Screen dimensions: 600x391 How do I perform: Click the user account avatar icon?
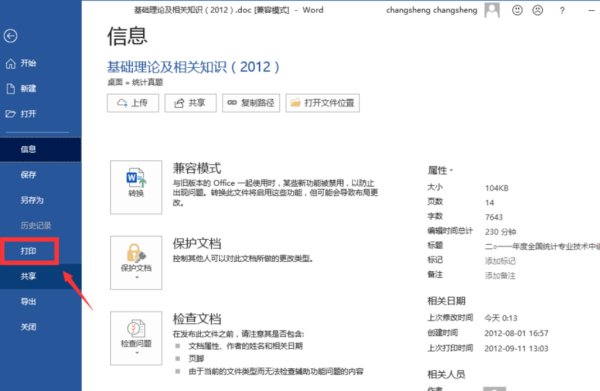(492, 10)
